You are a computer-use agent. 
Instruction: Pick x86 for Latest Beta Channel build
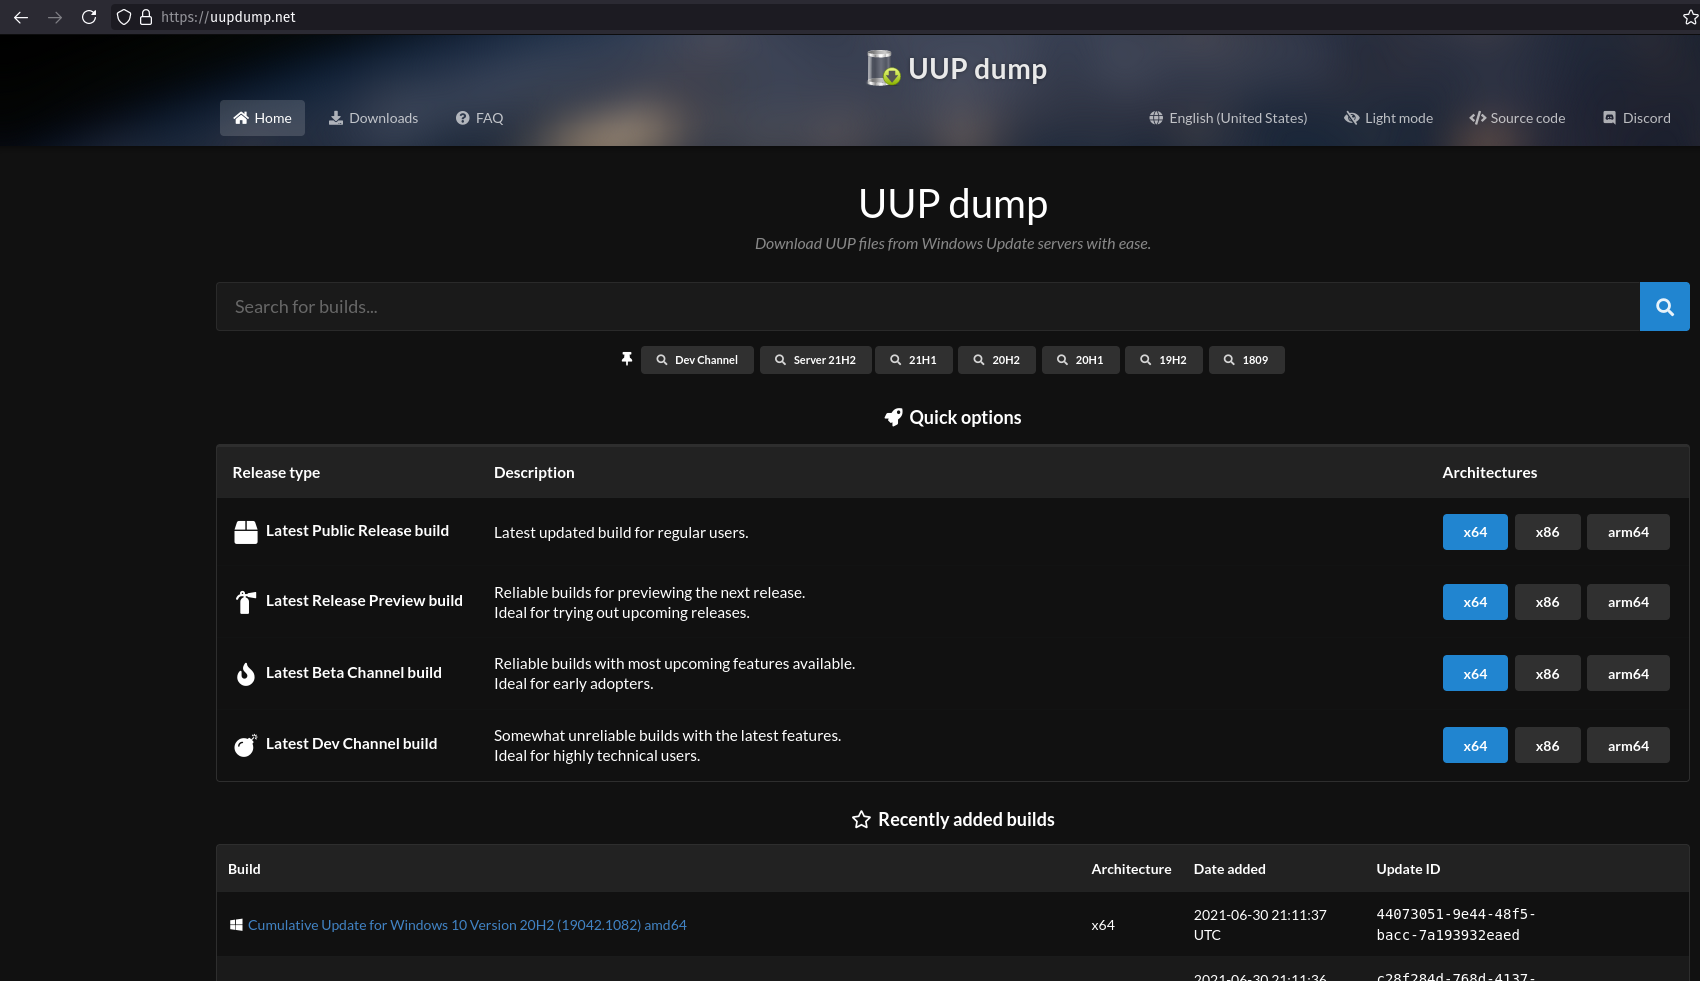click(1547, 674)
